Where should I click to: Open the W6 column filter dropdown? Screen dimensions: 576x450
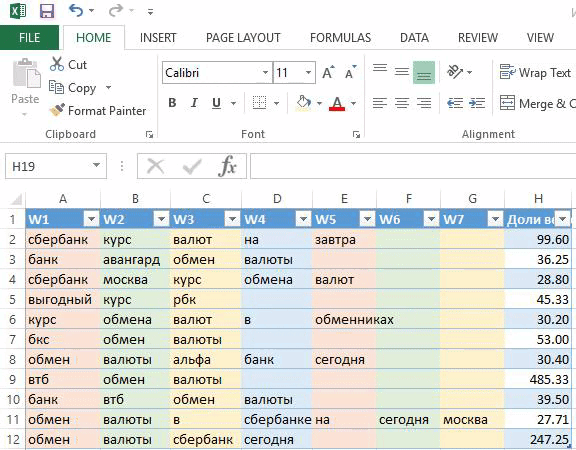[431, 220]
